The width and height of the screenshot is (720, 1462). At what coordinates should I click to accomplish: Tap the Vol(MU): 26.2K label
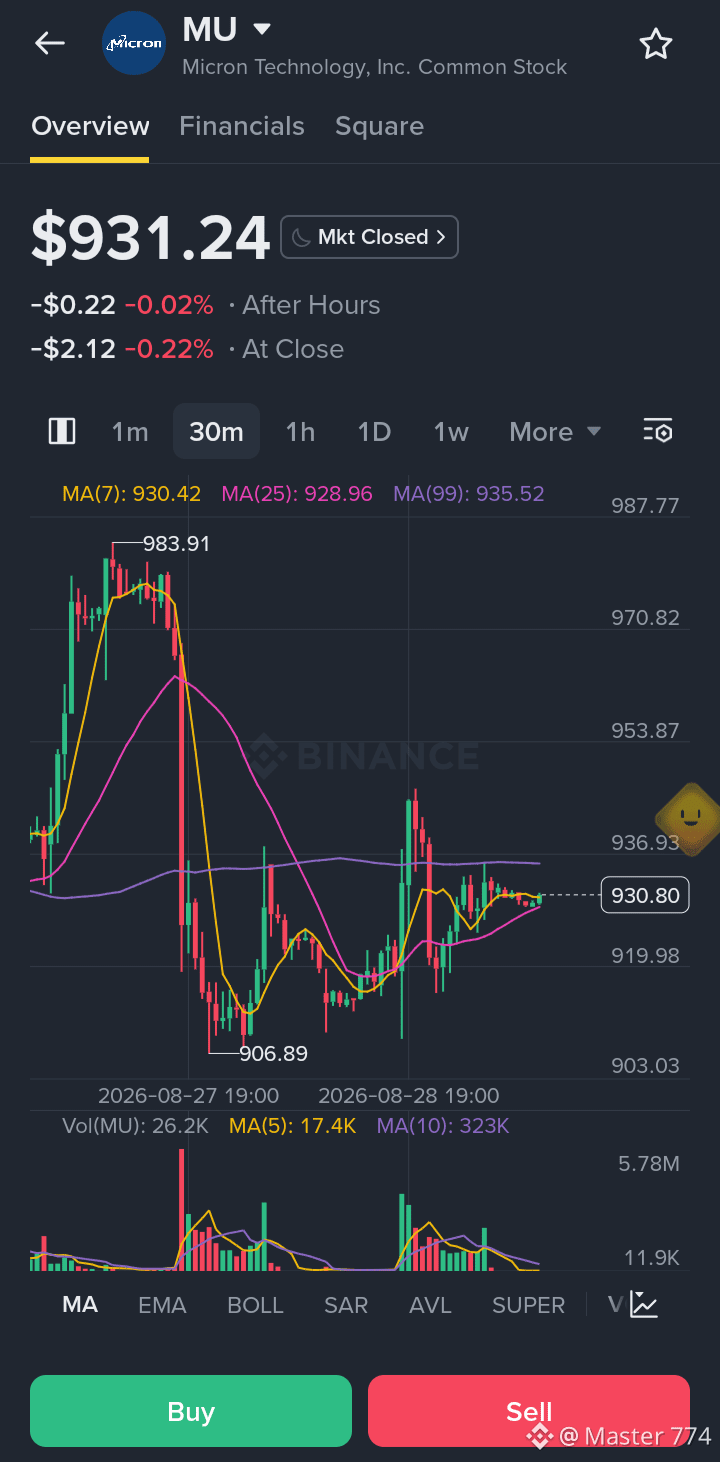pos(135,1126)
